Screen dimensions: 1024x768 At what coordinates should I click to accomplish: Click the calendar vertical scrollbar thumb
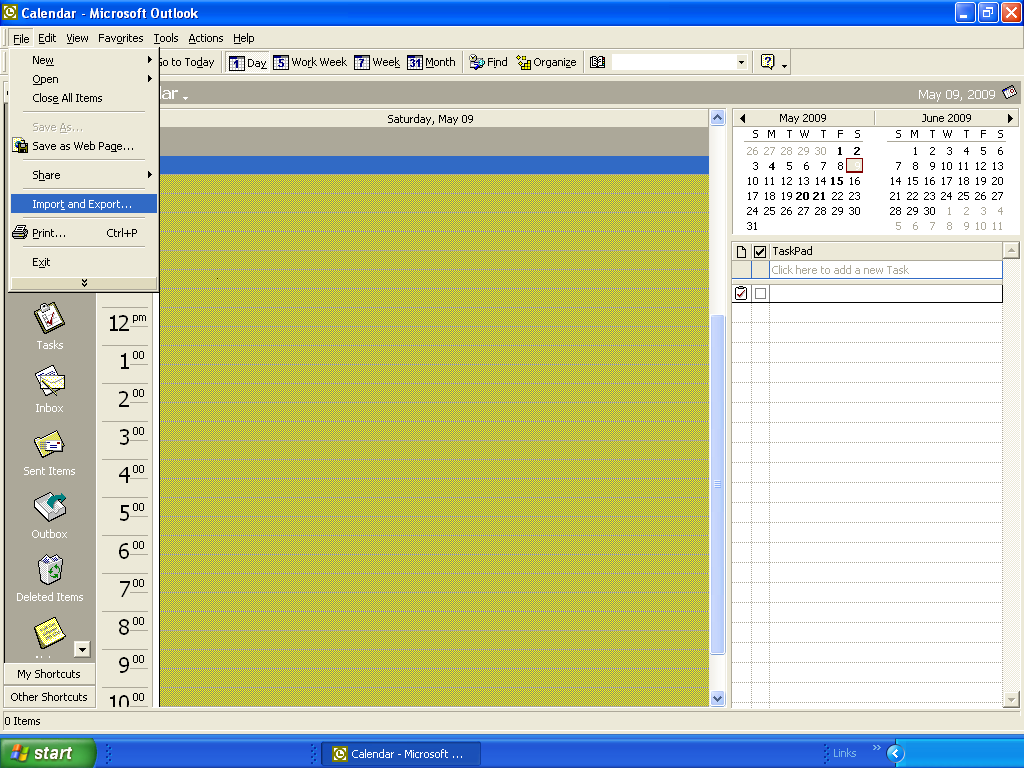pos(717,484)
